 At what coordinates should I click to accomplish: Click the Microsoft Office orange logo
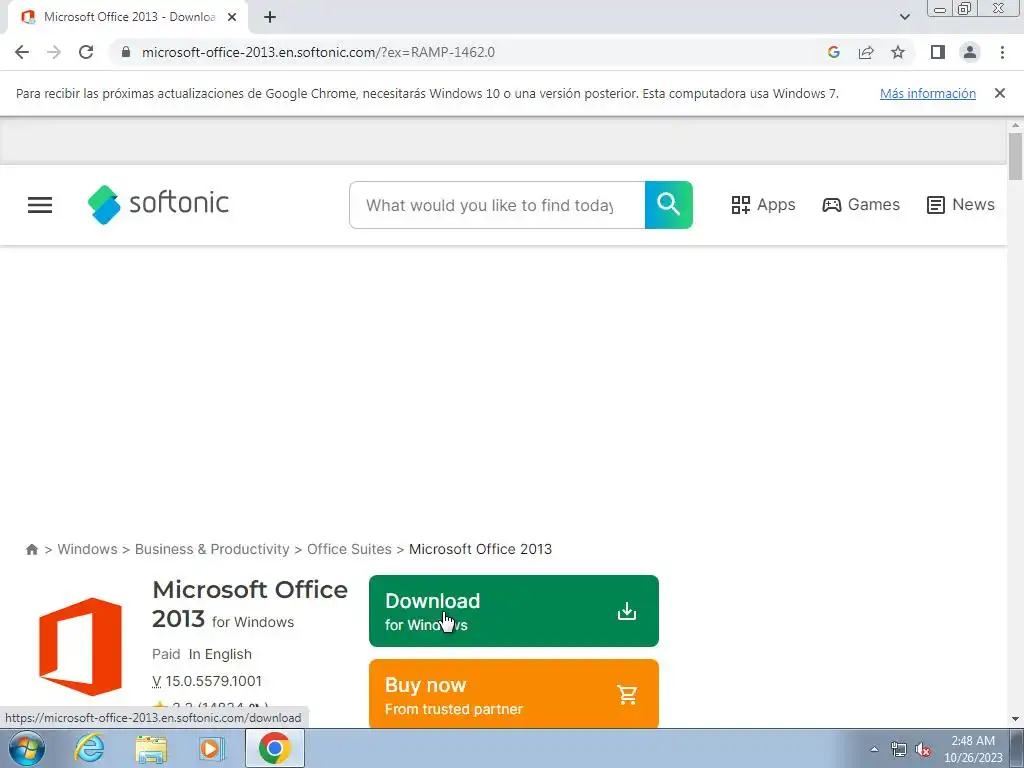80,647
